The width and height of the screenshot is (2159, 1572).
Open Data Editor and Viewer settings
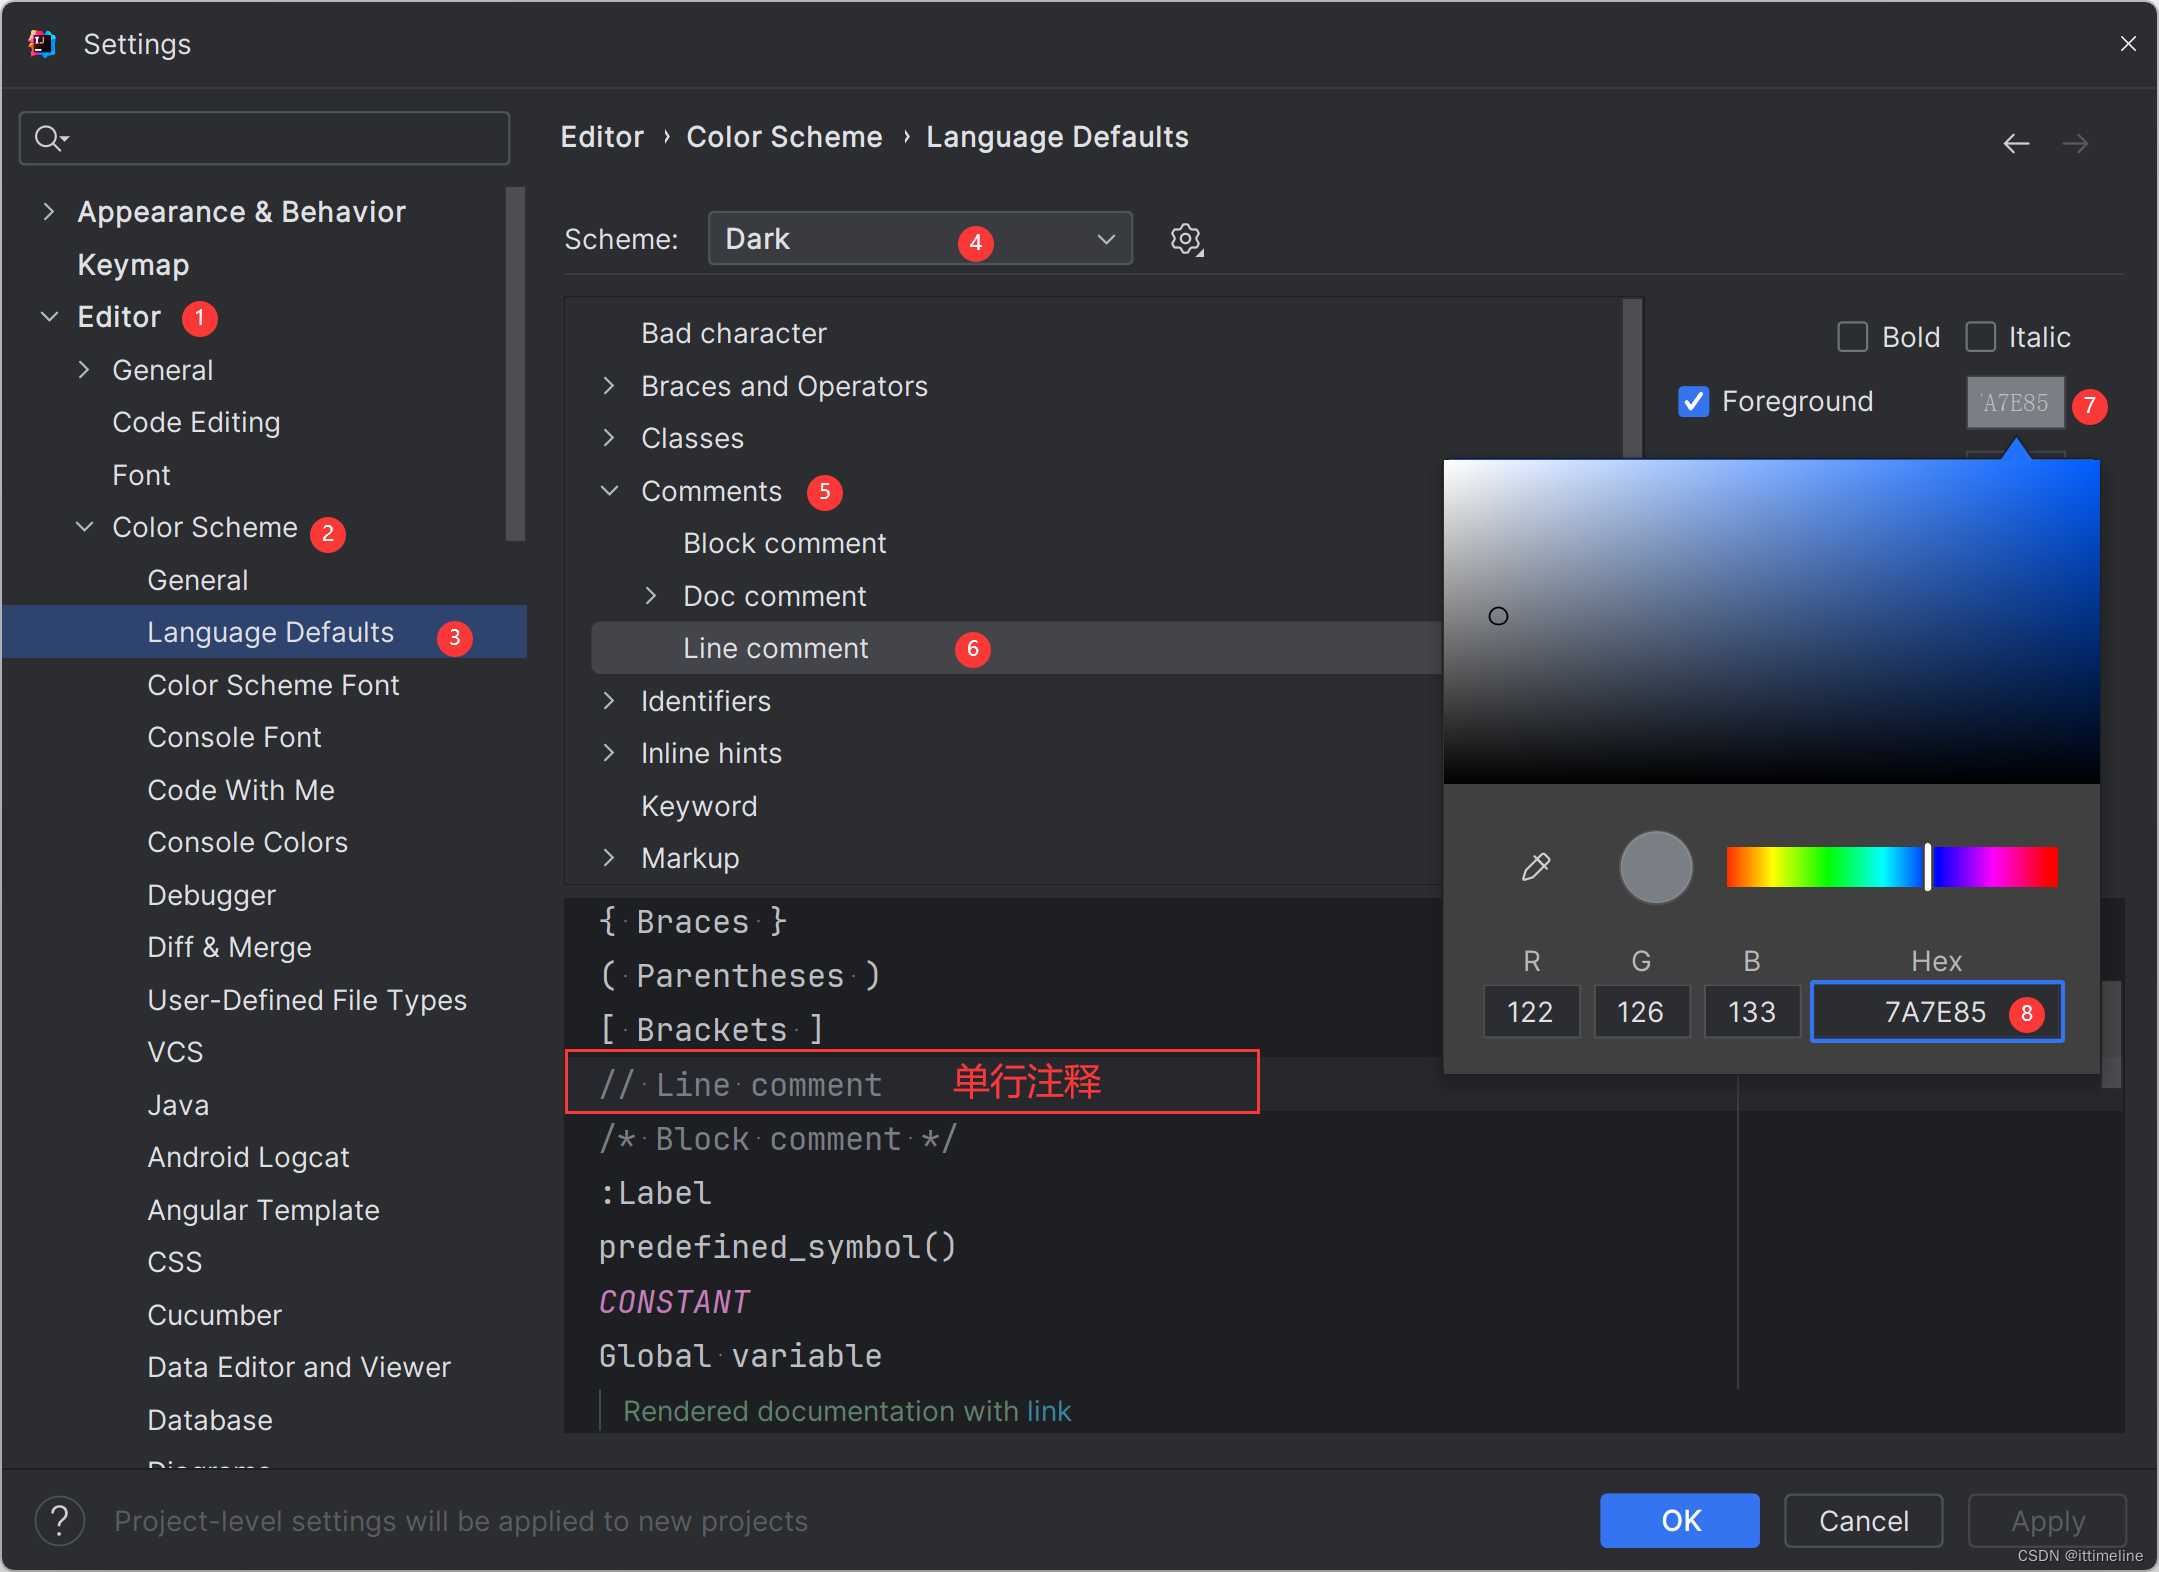pyautogui.click(x=299, y=1367)
